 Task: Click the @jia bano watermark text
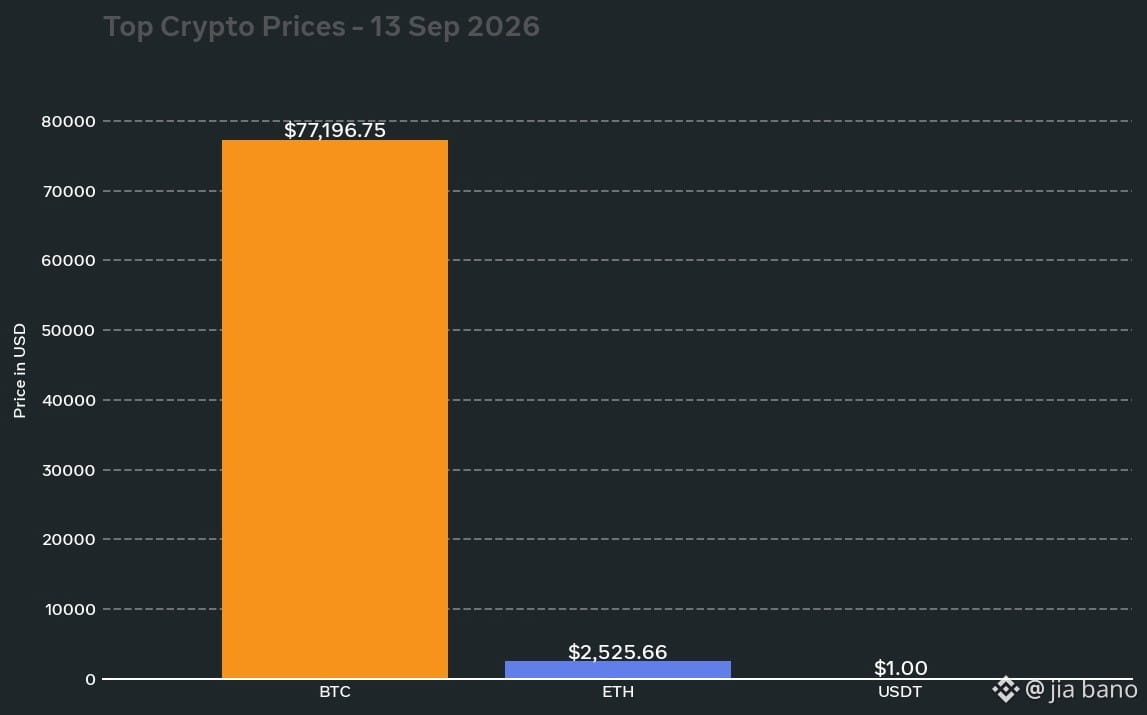click(x=1081, y=689)
